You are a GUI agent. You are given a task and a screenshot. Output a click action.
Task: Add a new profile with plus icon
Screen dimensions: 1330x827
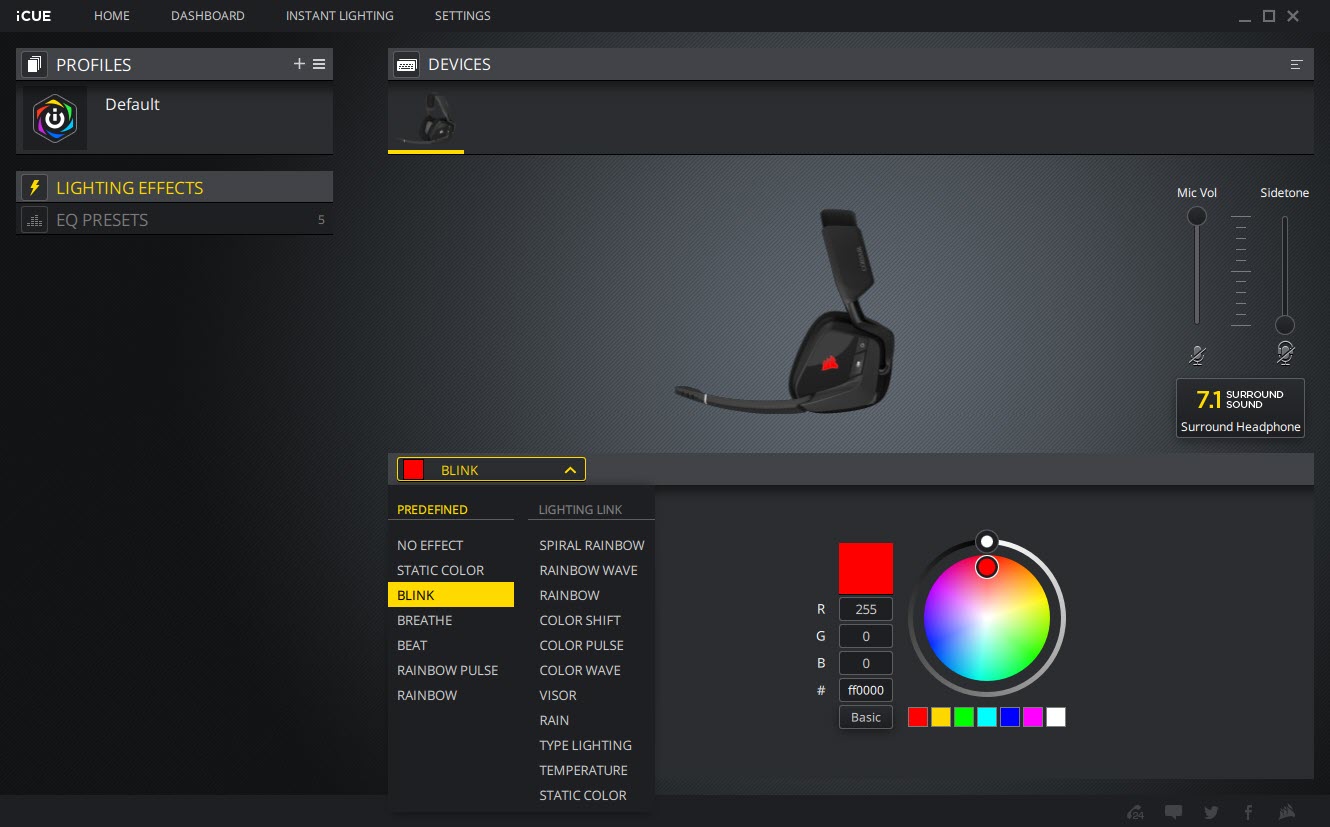click(299, 64)
